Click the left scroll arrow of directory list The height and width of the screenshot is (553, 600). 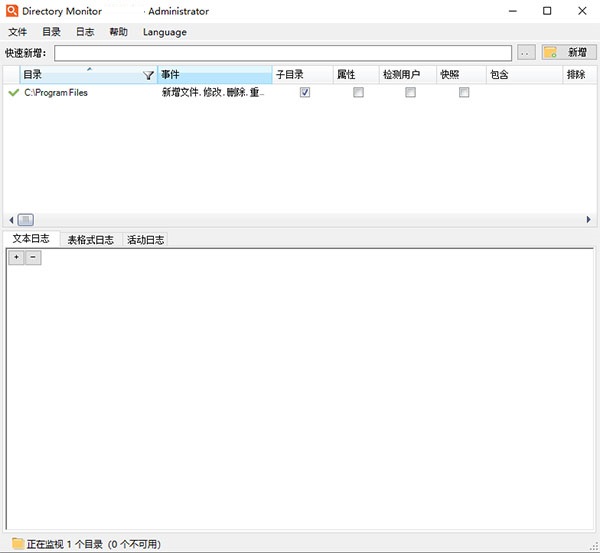(x=11, y=220)
